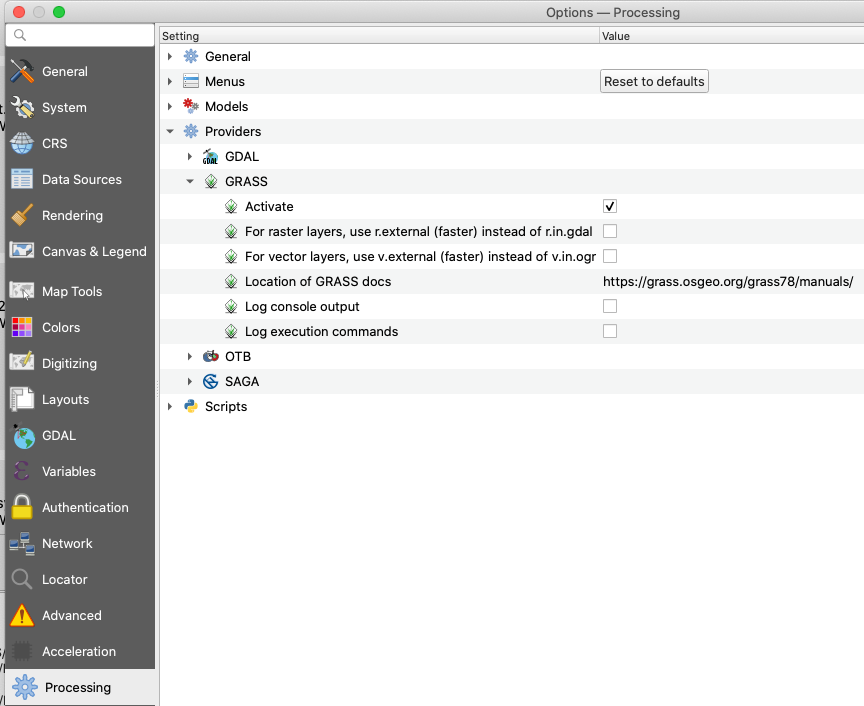864x706 pixels.
Task: Click the Advanced warning triangle icon
Action: [22, 615]
